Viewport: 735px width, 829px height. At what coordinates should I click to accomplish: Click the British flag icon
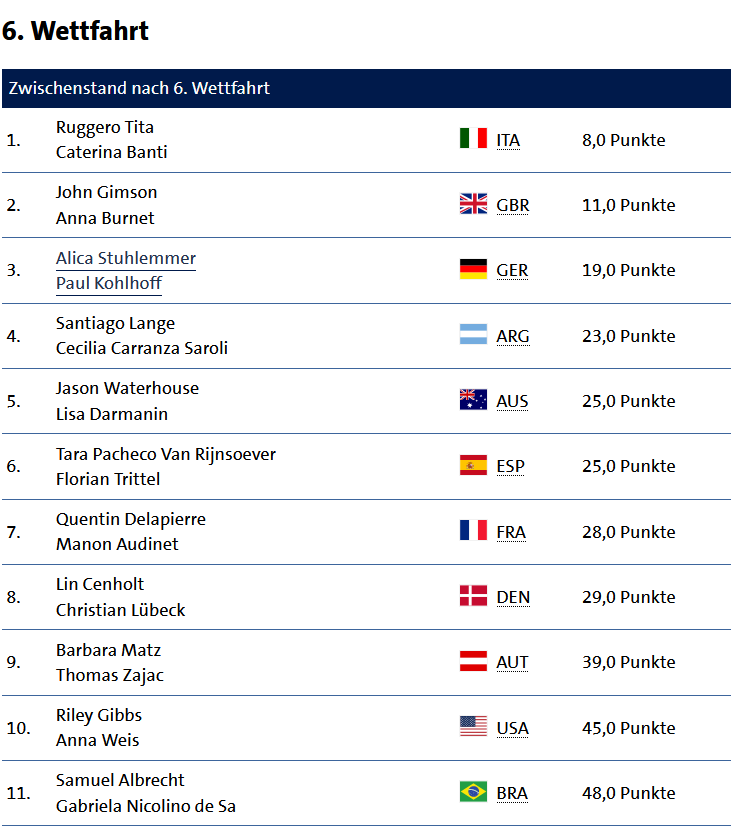pyautogui.click(x=473, y=204)
